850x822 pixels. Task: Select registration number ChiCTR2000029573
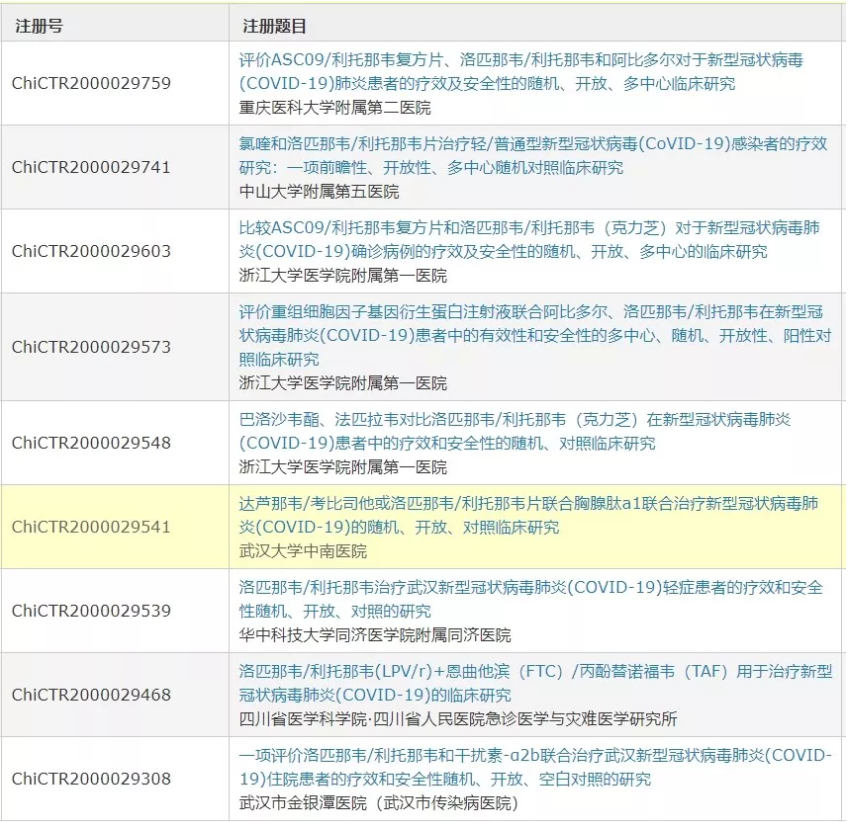coord(91,347)
